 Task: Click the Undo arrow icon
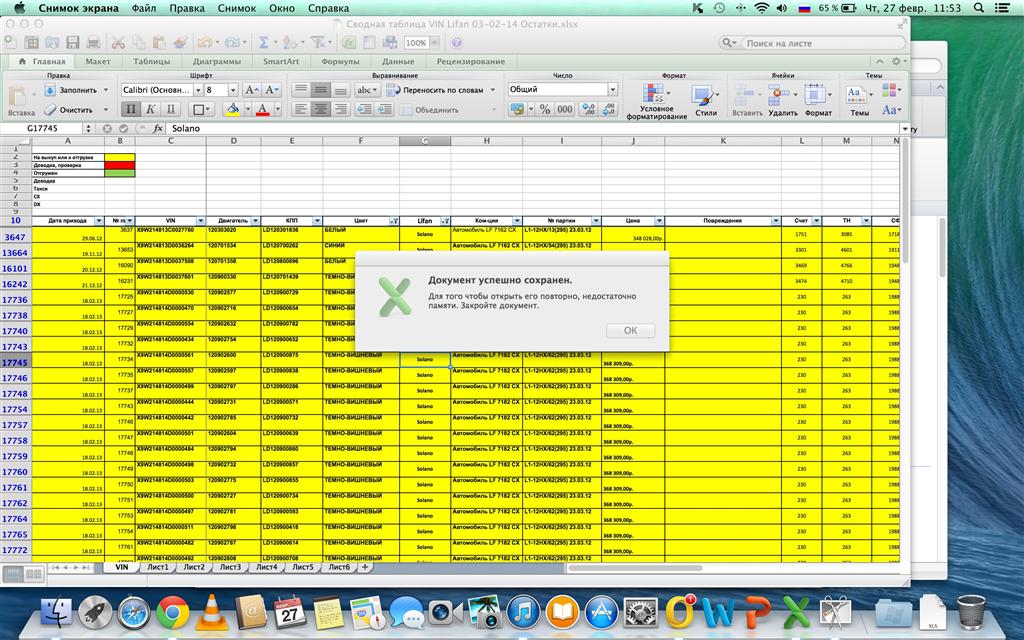pyautogui.click(x=205, y=42)
